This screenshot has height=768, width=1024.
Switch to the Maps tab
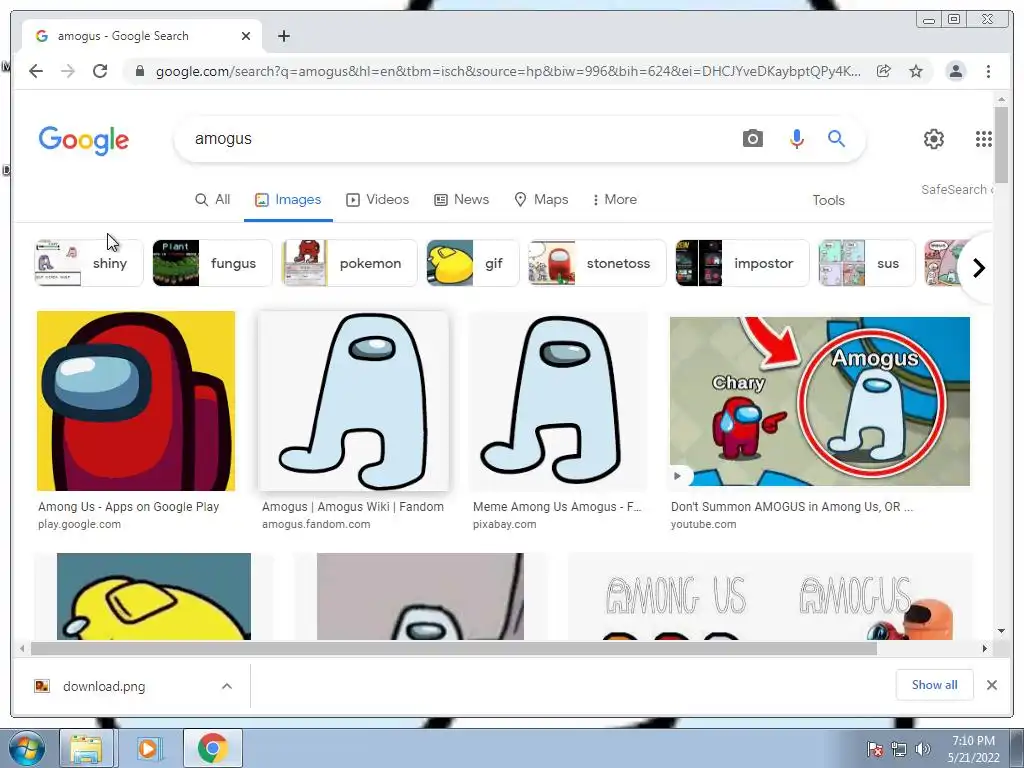(541, 199)
